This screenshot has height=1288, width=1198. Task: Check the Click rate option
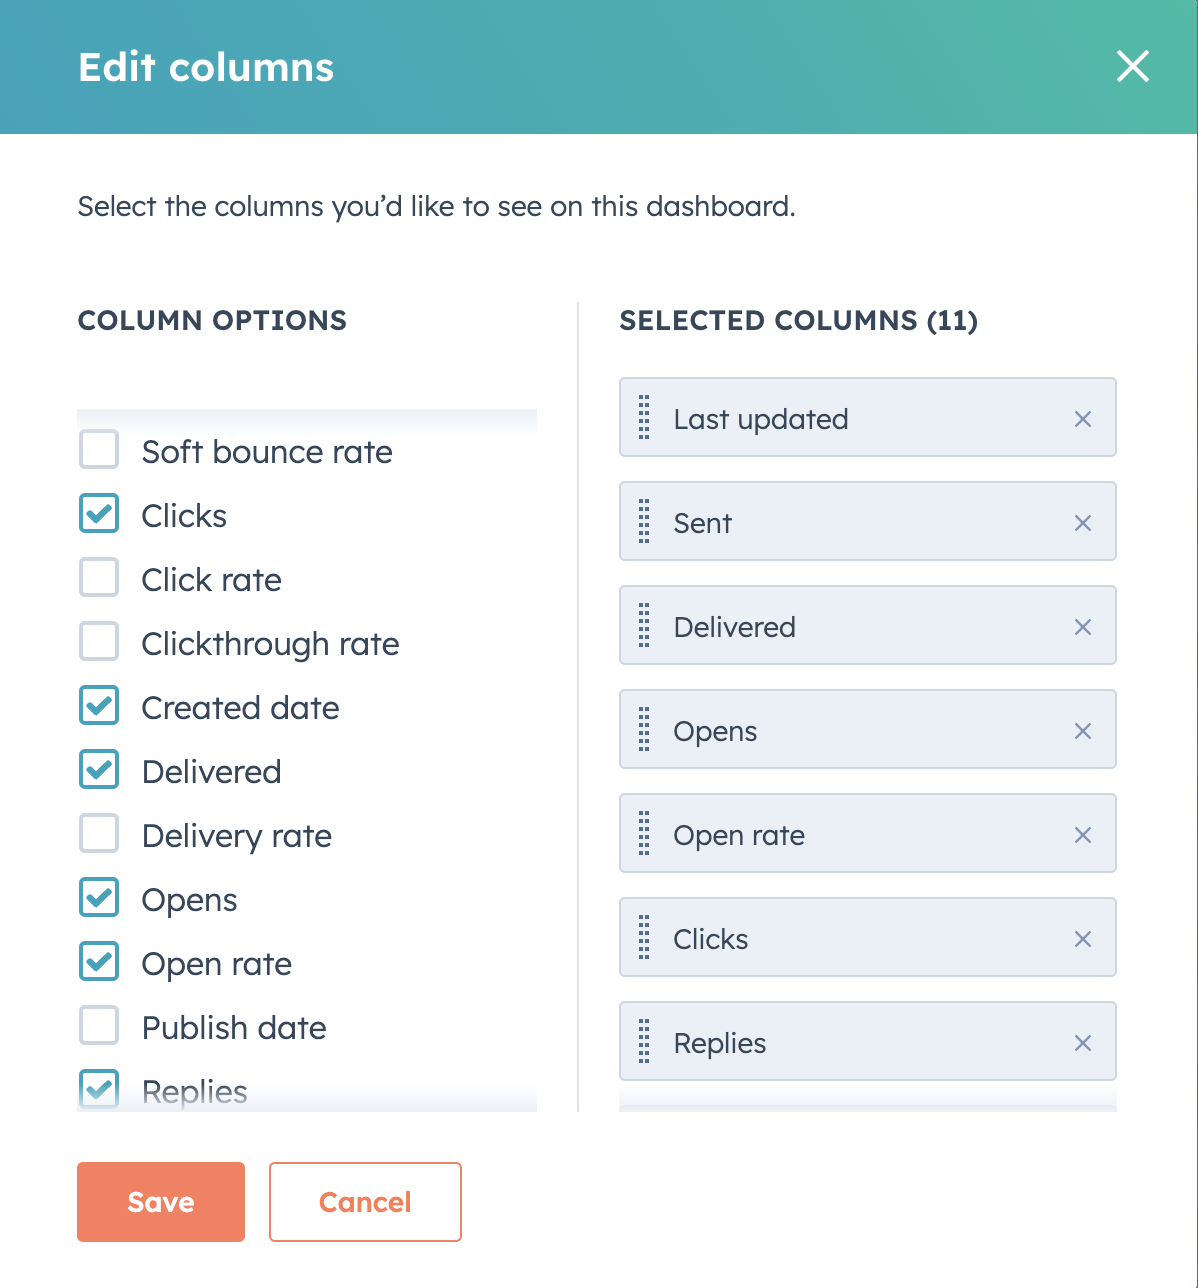point(99,578)
